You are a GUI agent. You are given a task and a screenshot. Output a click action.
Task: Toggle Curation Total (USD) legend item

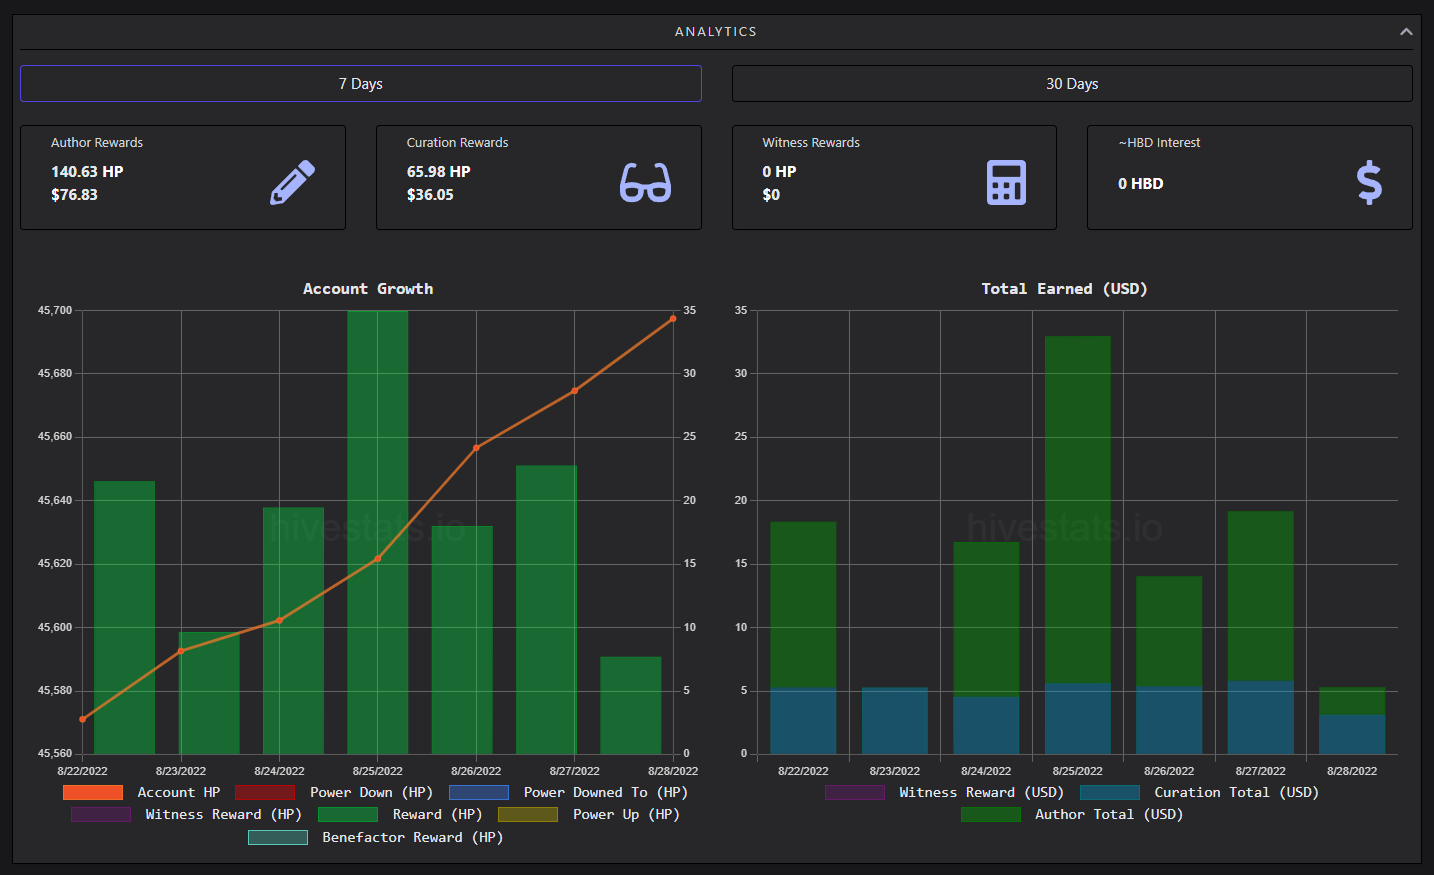[1199, 792]
